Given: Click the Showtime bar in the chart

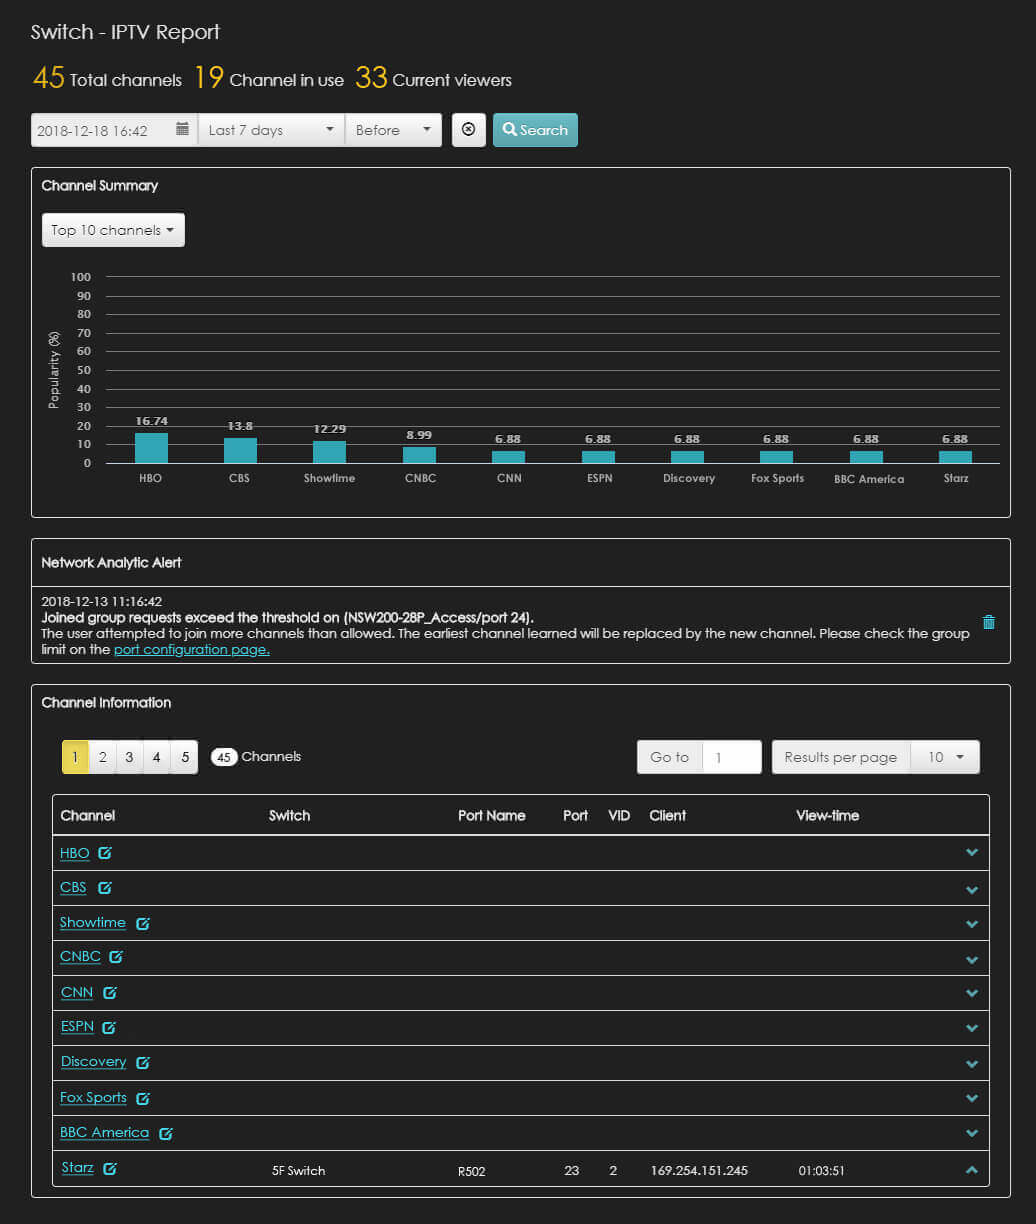Looking at the screenshot, I should tap(329, 452).
